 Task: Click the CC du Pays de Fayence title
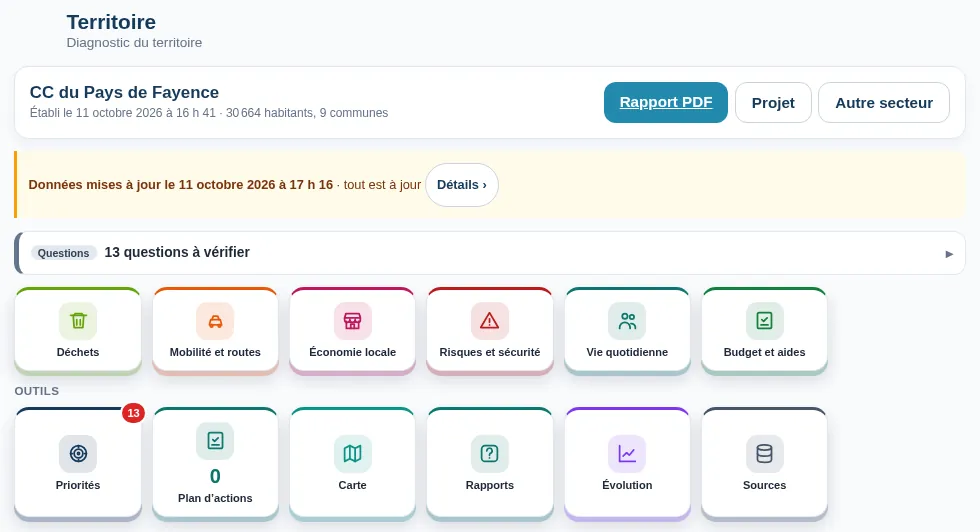pos(124,93)
